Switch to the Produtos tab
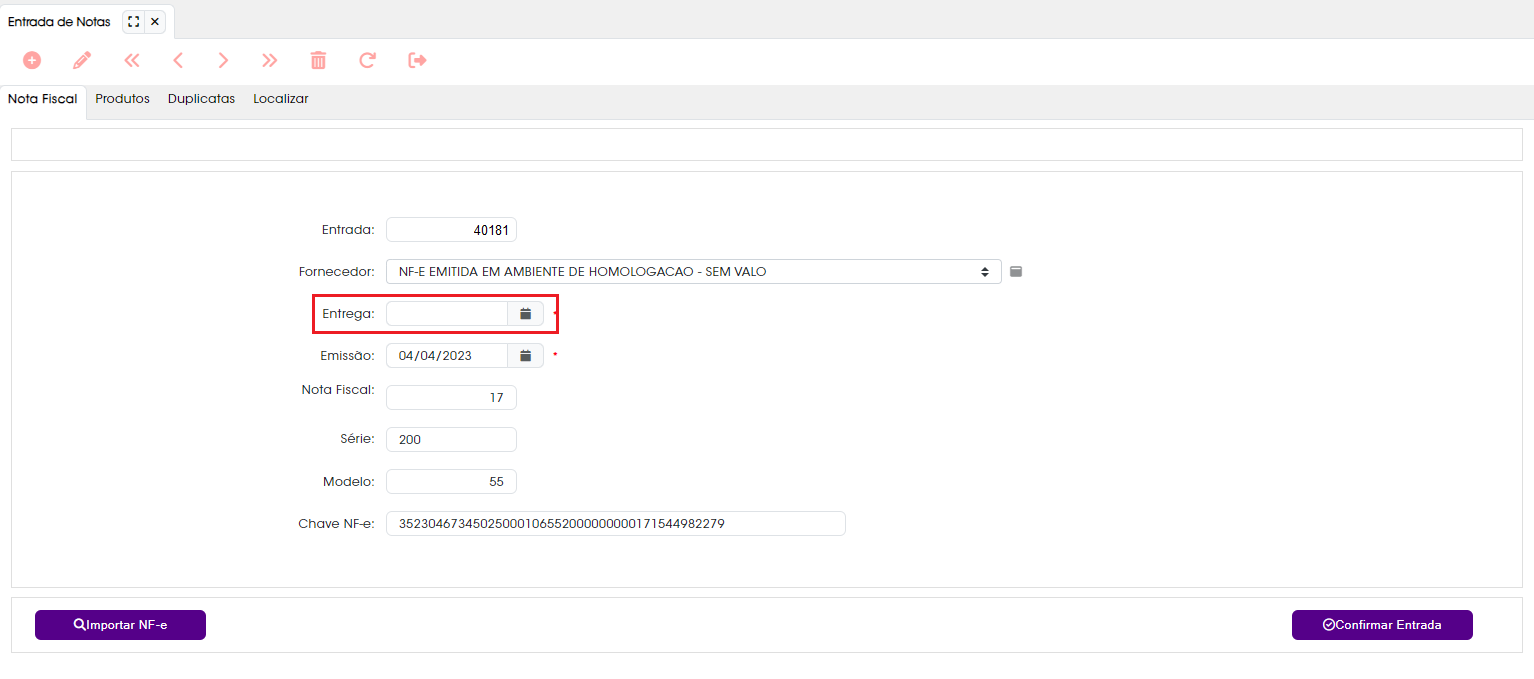 click(x=122, y=99)
